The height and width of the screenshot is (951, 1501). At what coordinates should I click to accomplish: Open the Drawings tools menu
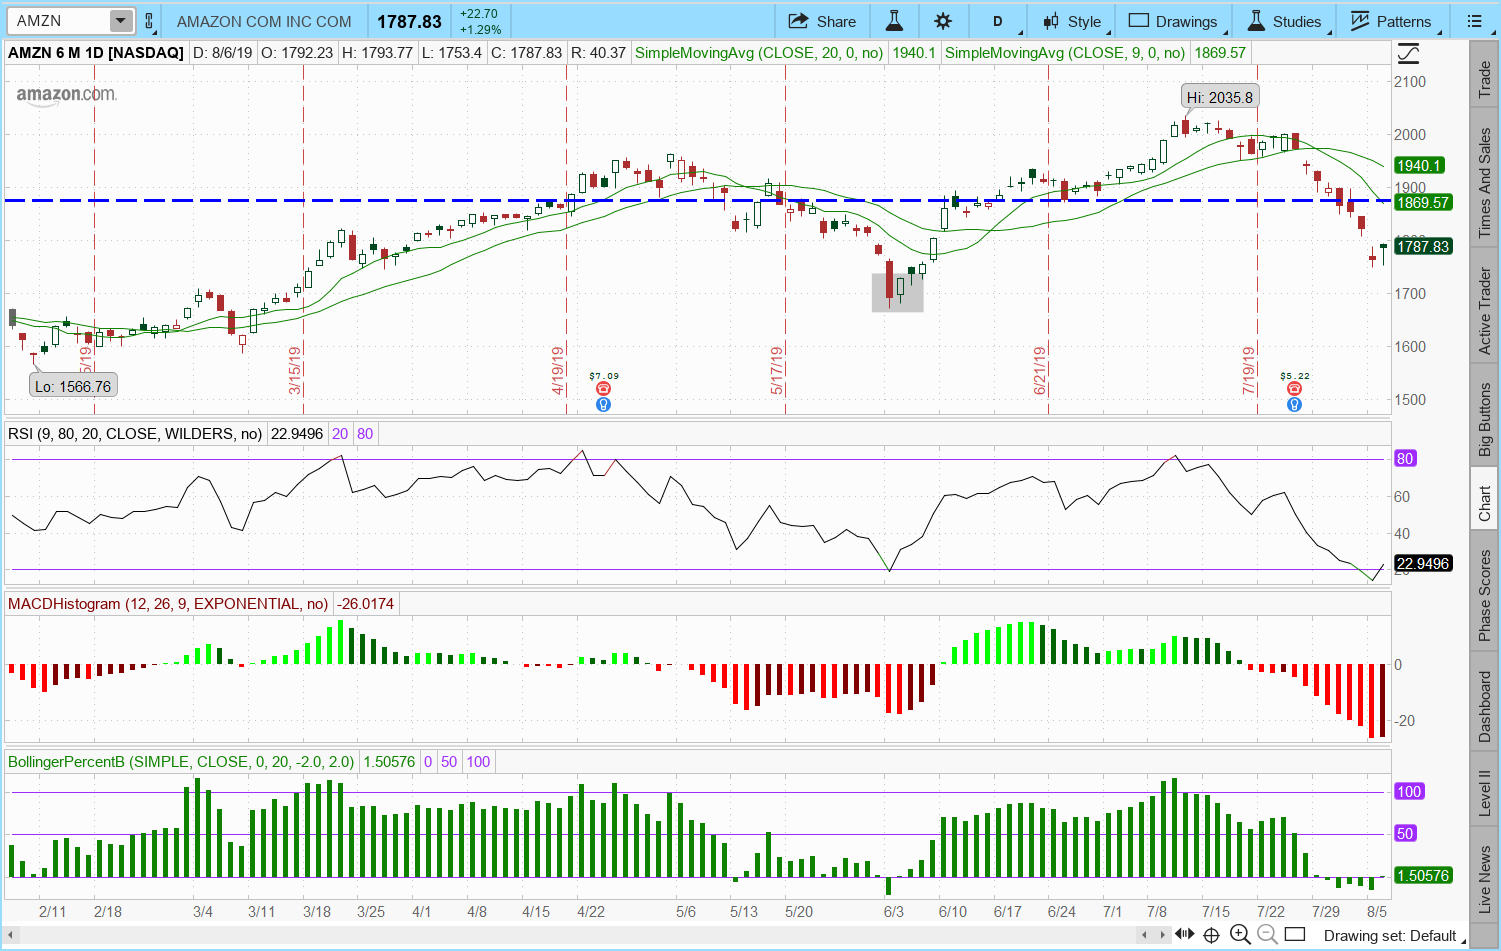click(1173, 21)
